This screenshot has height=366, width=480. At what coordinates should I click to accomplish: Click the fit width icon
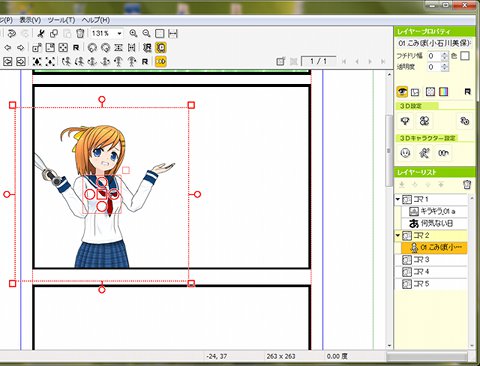click(173, 34)
